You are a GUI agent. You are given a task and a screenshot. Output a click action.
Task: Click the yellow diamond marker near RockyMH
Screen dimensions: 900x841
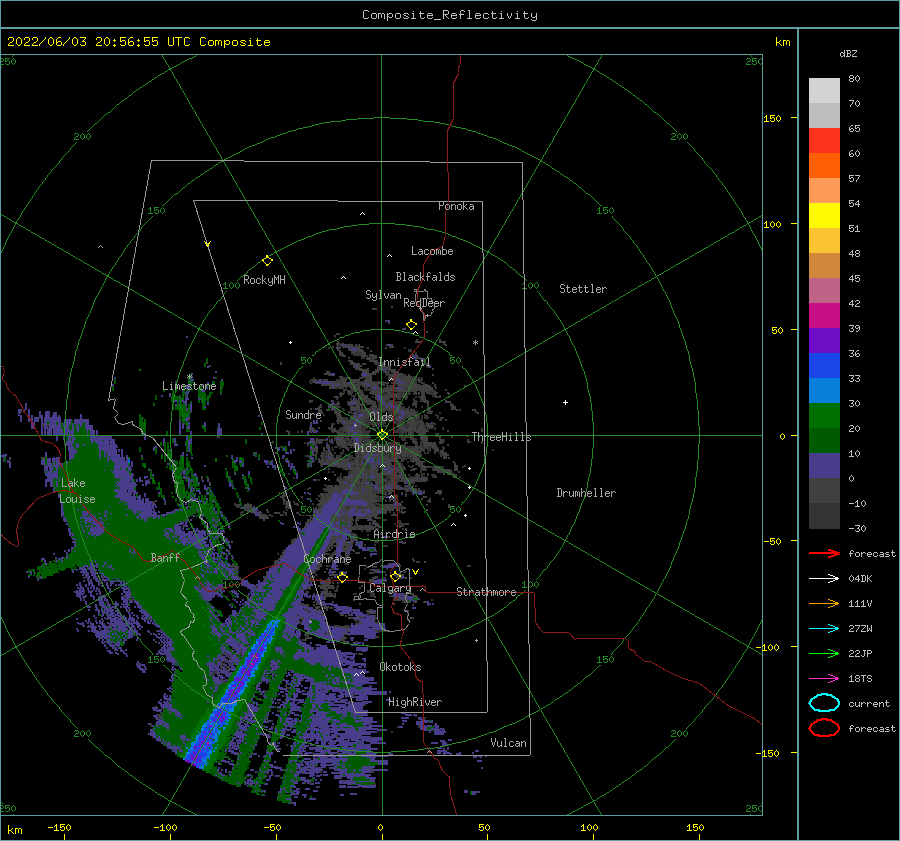(267, 261)
